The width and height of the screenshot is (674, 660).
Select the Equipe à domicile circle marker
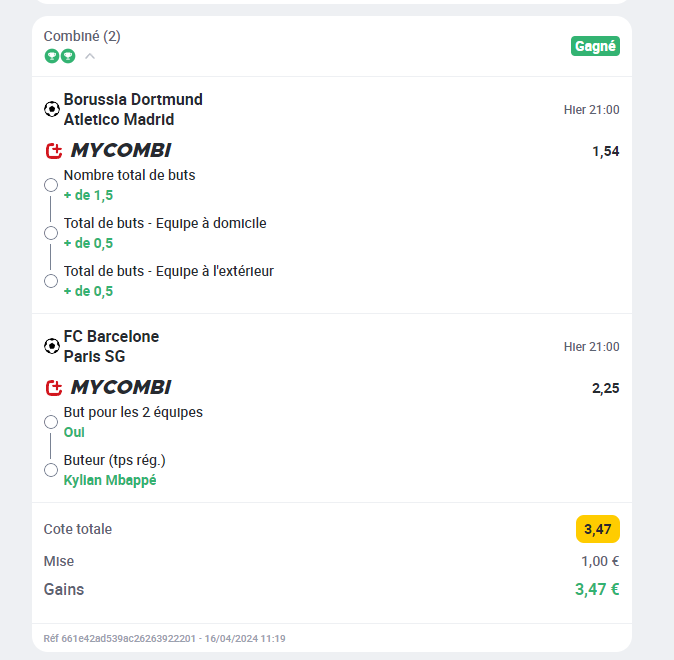point(51,233)
